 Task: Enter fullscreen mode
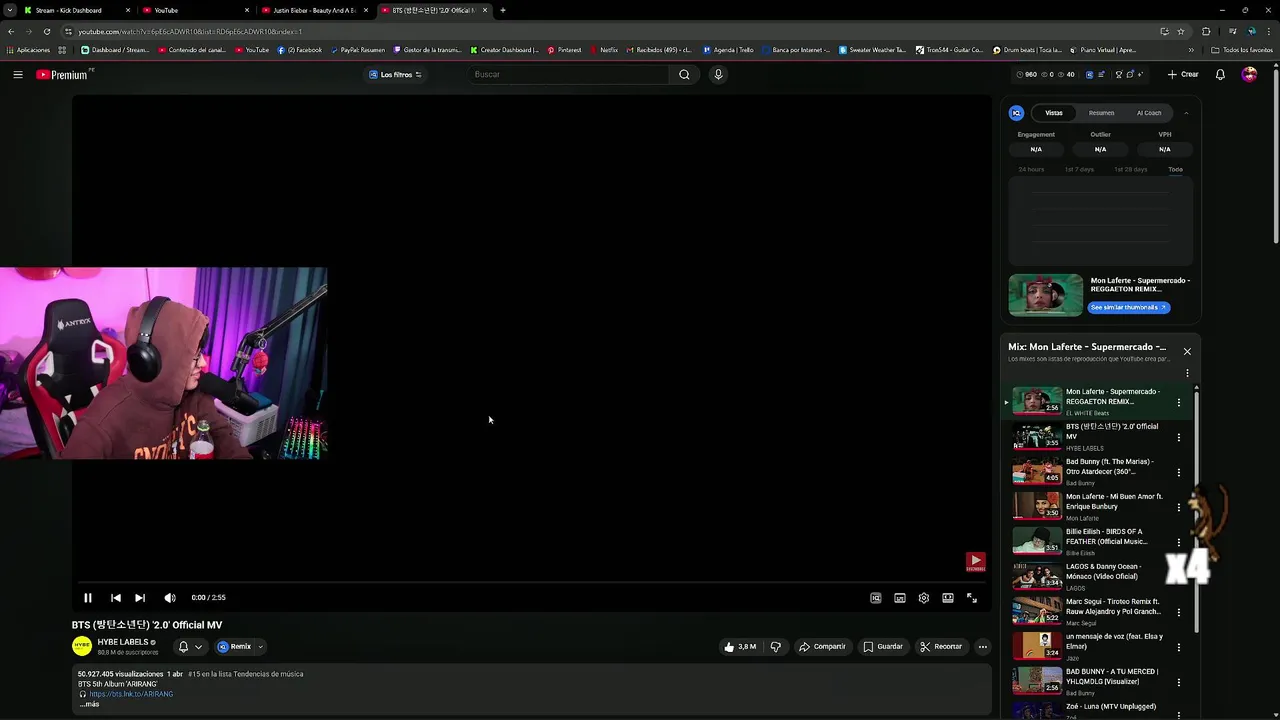pyautogui.click(x=972, y=598)
